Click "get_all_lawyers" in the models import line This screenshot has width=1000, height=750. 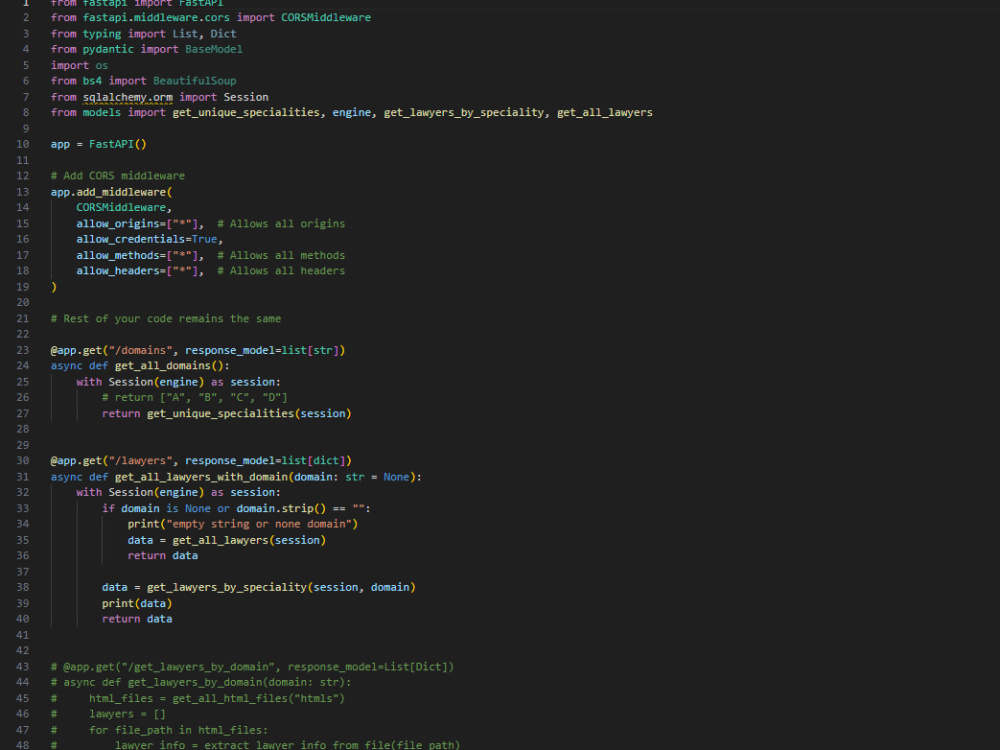point(605,112)
